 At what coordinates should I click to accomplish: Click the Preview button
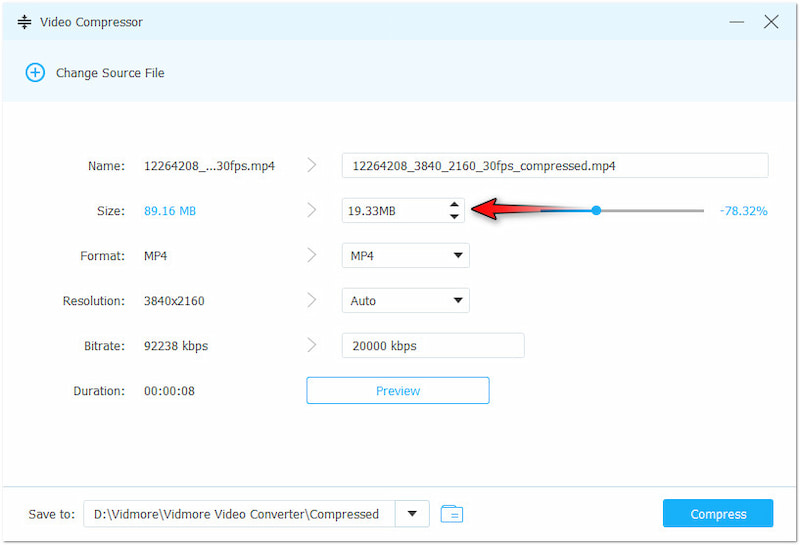[397, 391]
